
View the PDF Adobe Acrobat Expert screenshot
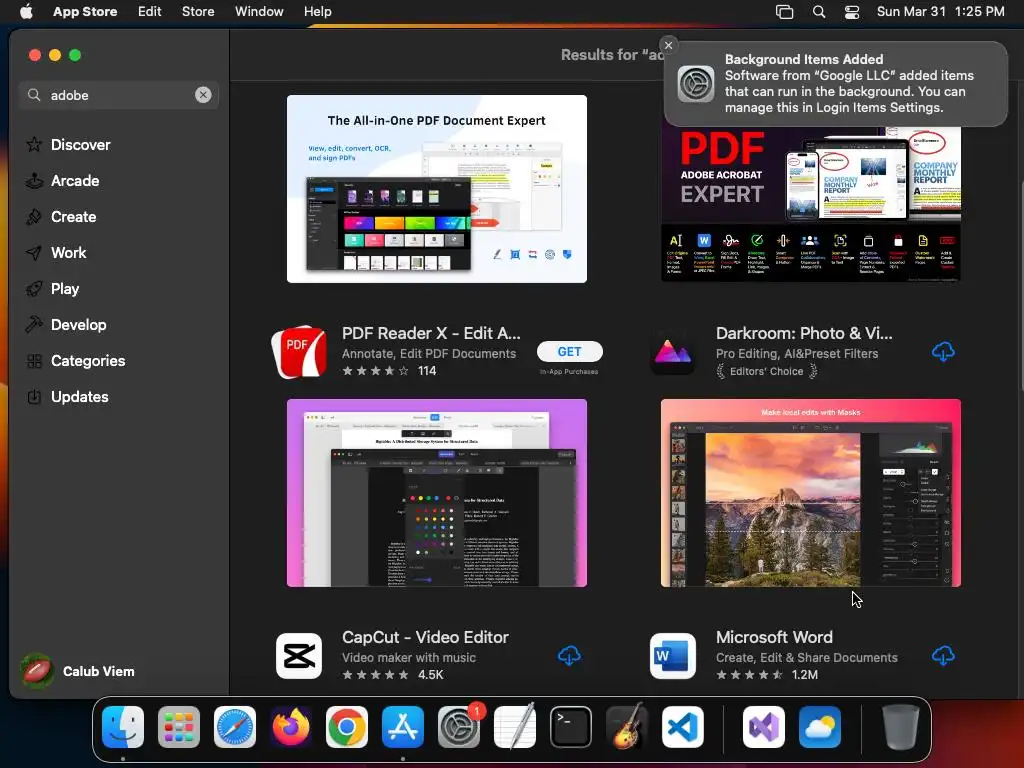coord(810,204)
